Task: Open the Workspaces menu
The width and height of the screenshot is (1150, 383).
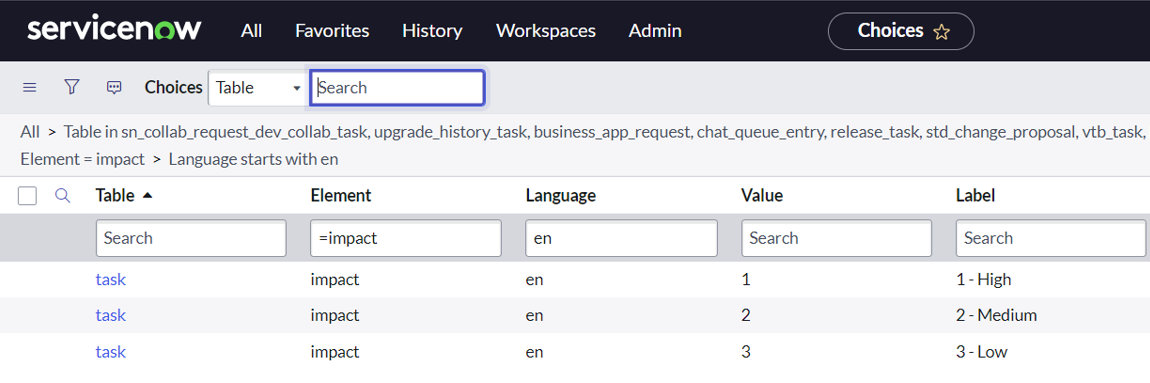Action: click(x=546, y=31)
